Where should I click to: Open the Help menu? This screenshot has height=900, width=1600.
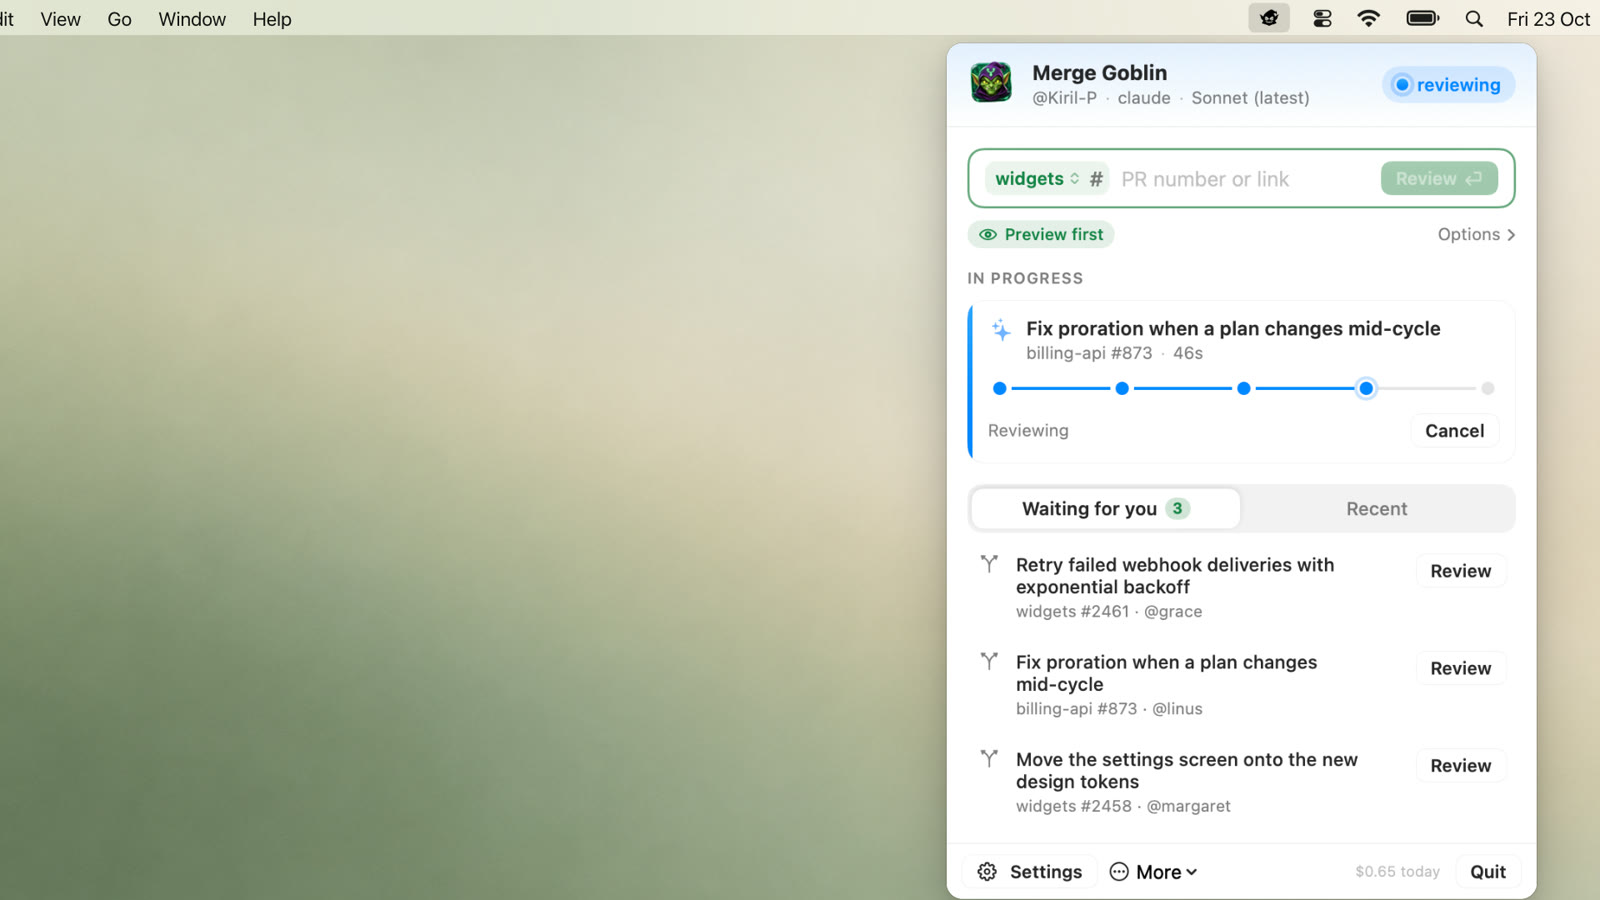click(272, 19)
